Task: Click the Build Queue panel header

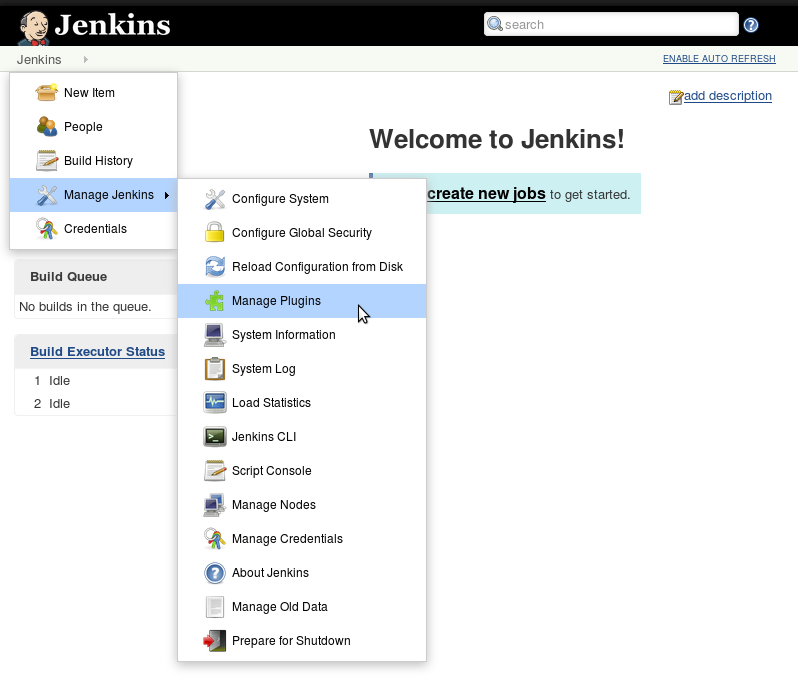Action: point(96,277)
